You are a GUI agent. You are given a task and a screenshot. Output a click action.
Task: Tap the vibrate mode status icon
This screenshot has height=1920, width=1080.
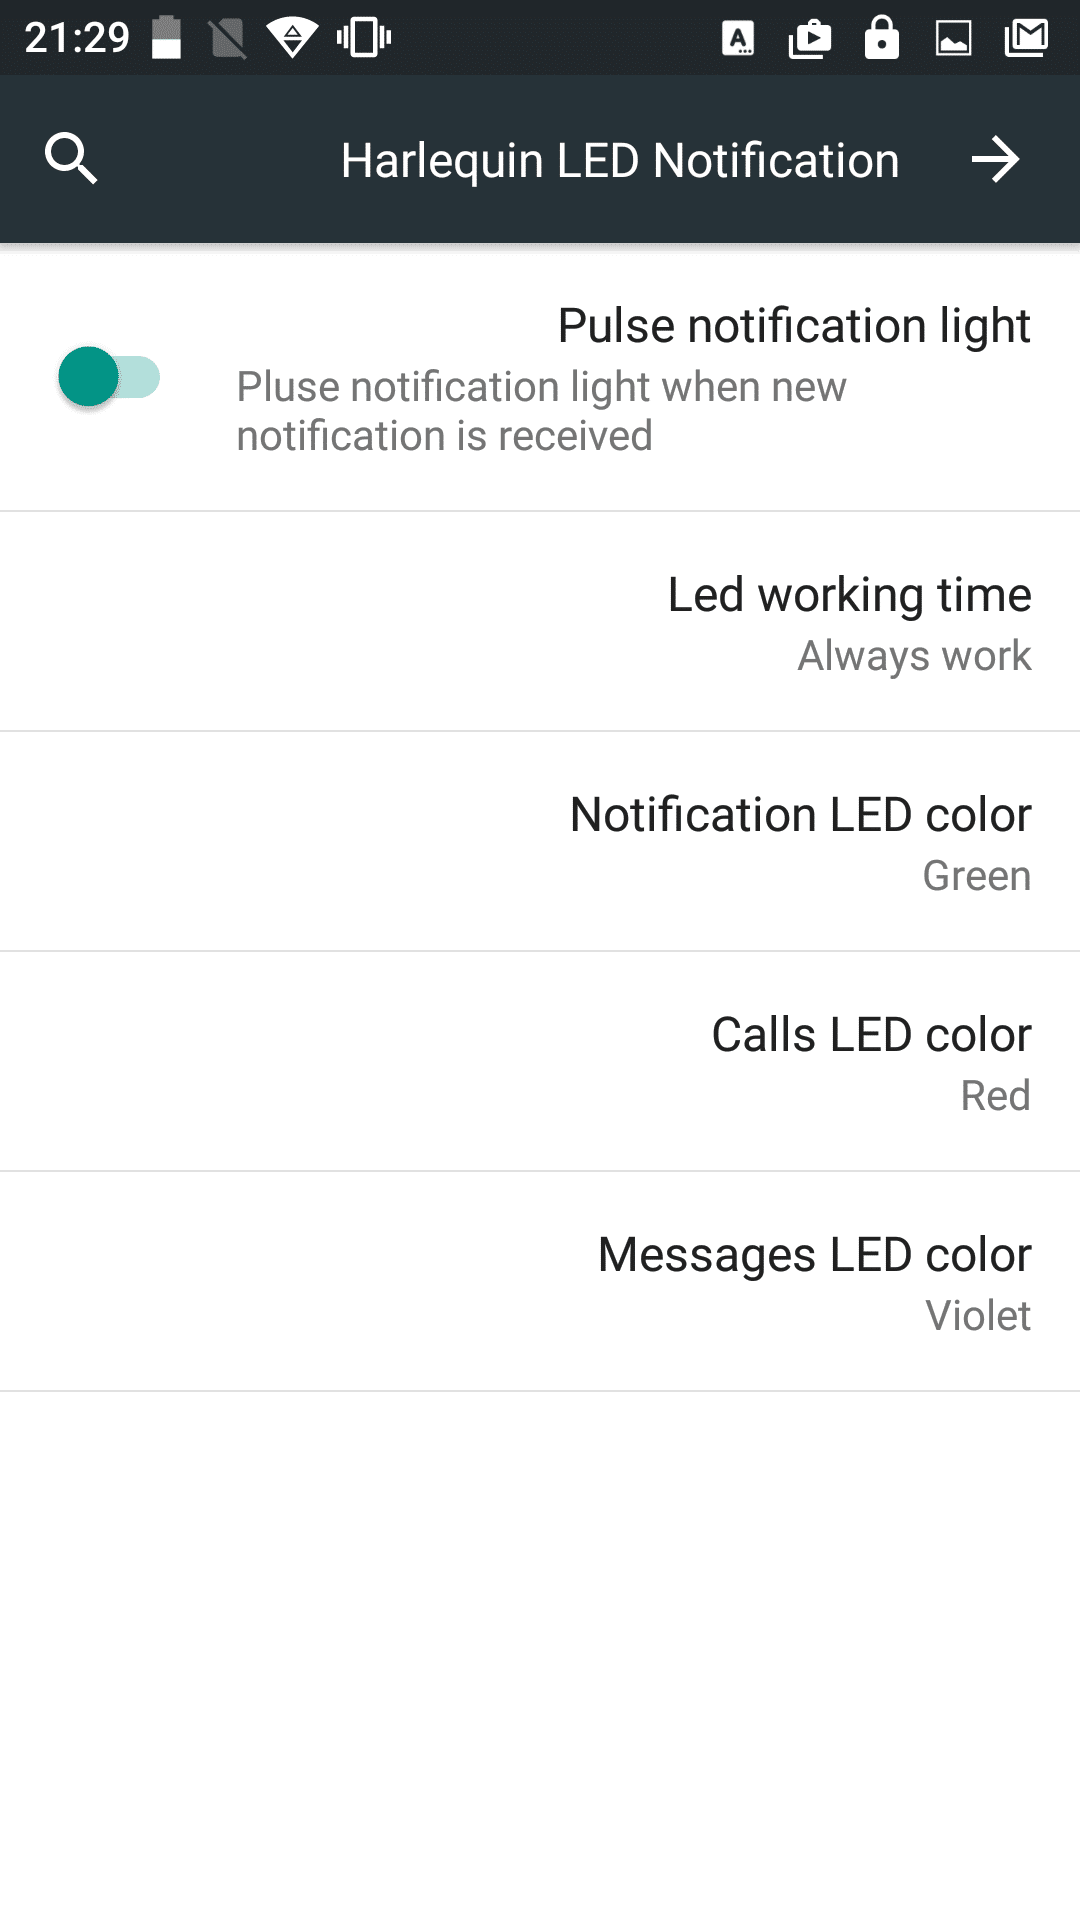click(x=363, y=38)
